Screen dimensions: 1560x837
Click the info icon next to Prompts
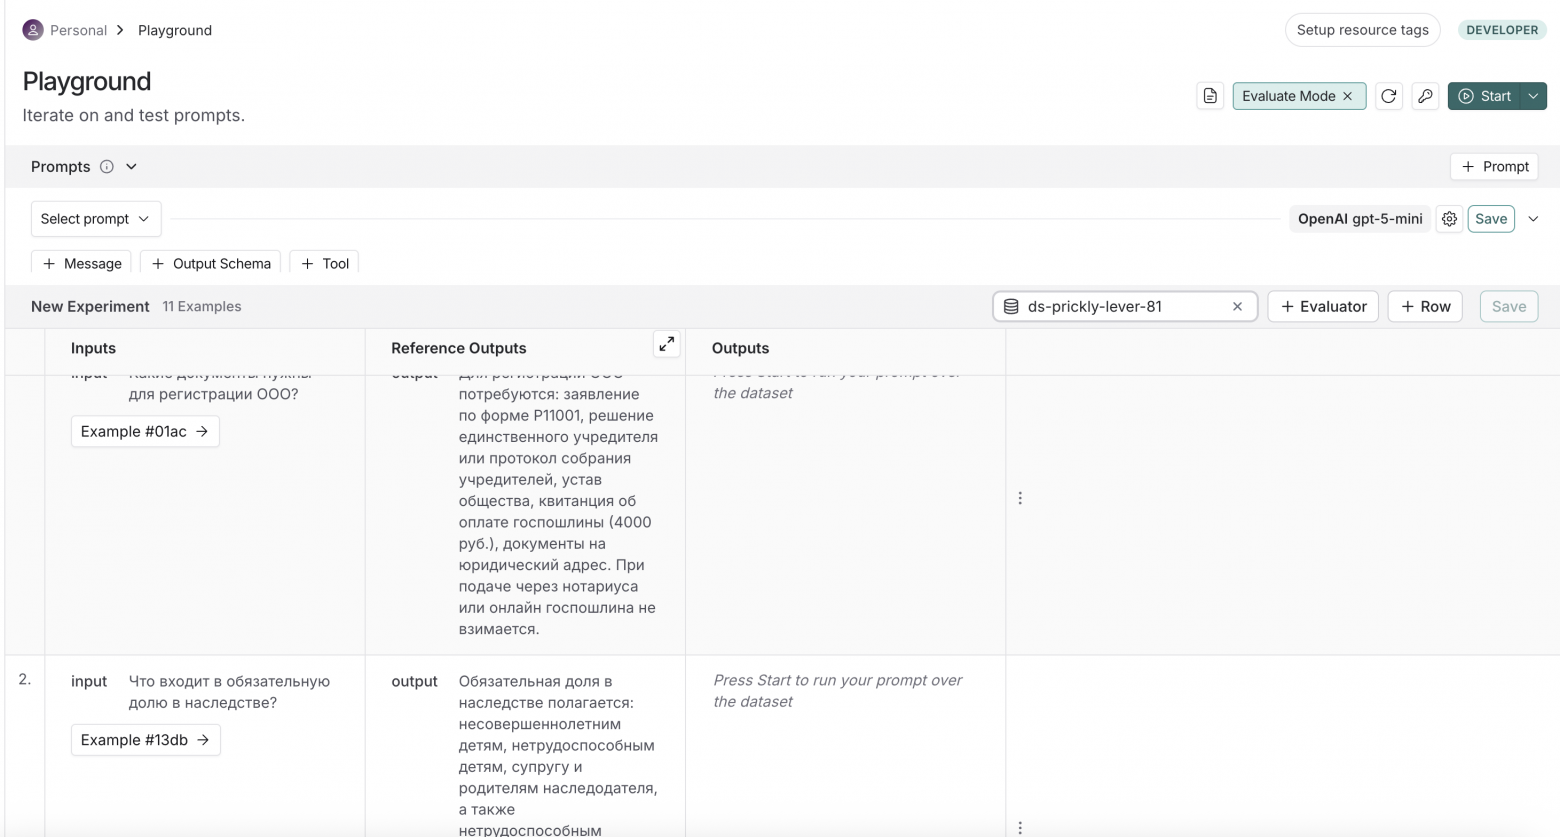tap(107, 167)
